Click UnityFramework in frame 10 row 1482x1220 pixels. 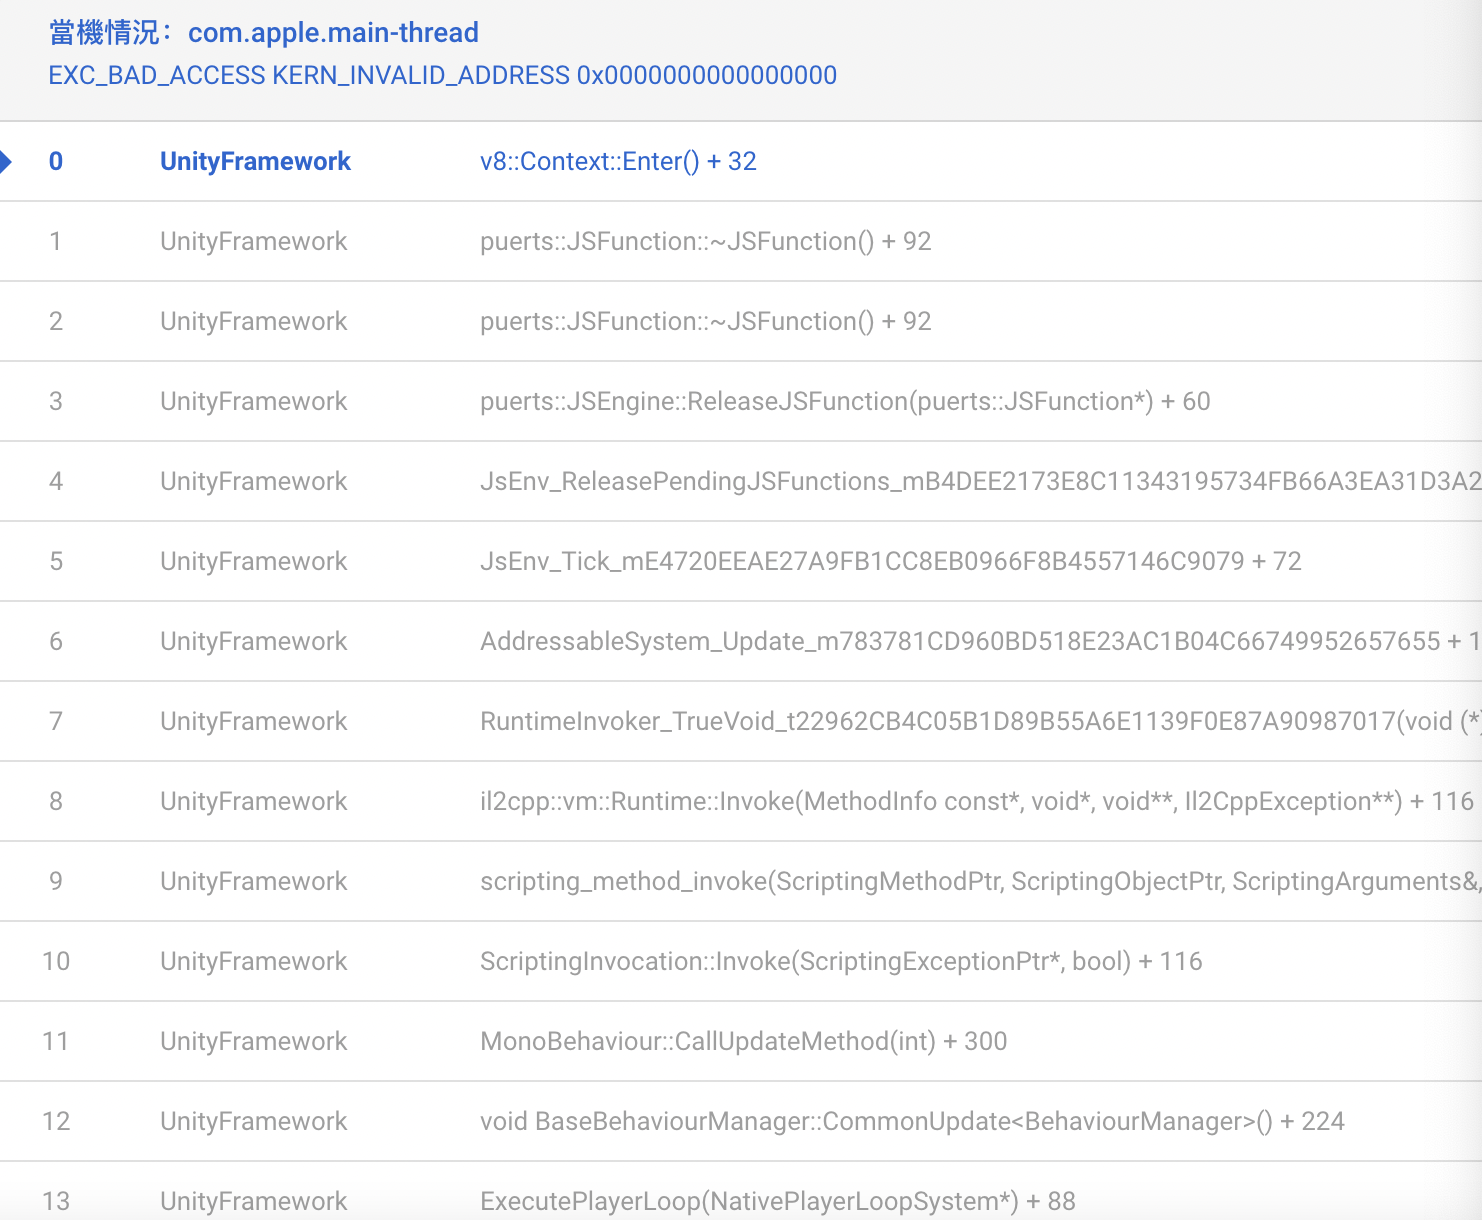click(x=254, y=961)
